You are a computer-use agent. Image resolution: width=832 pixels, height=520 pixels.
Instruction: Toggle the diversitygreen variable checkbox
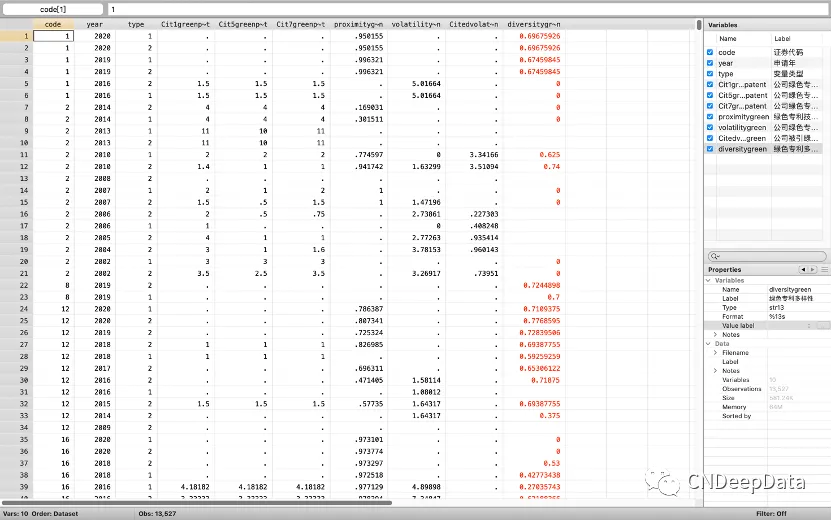tap(710, 149)
